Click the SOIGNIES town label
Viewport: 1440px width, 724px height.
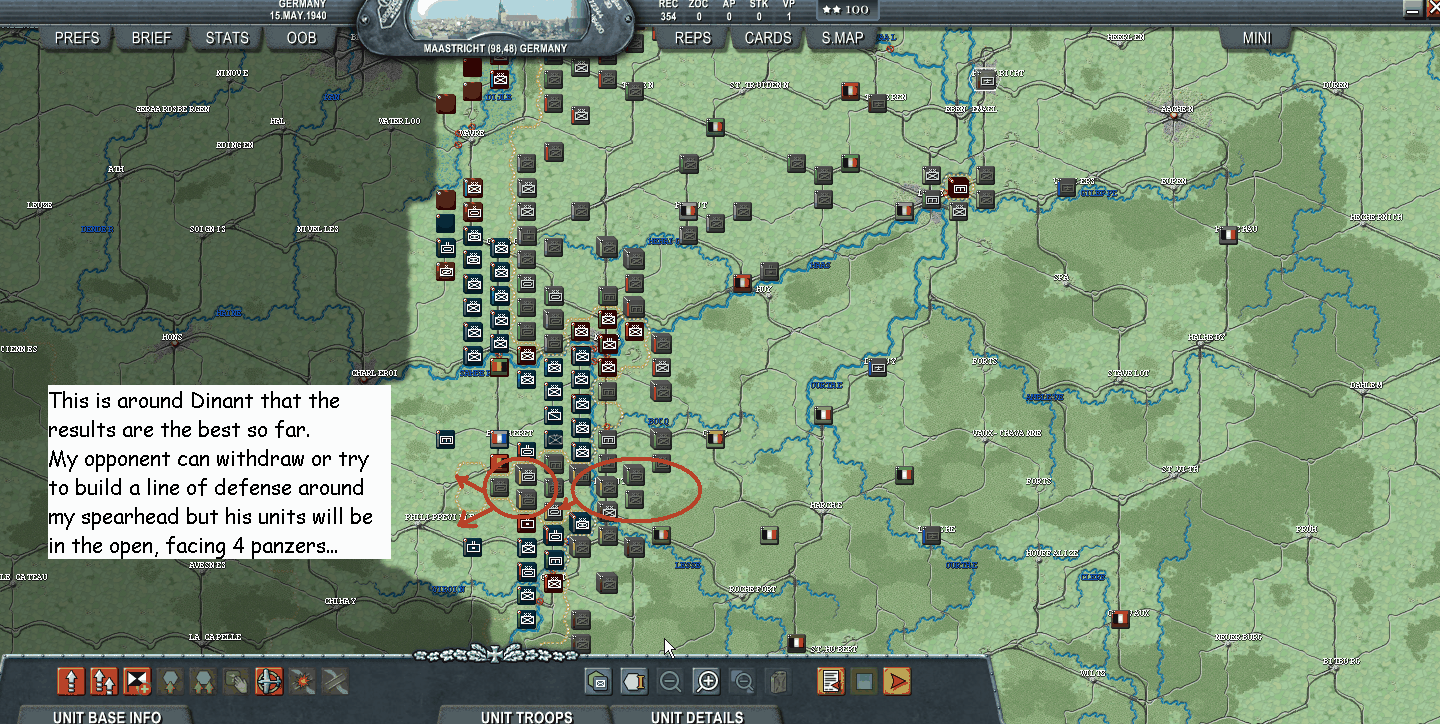pyautogui.click(x=207, y=229)
